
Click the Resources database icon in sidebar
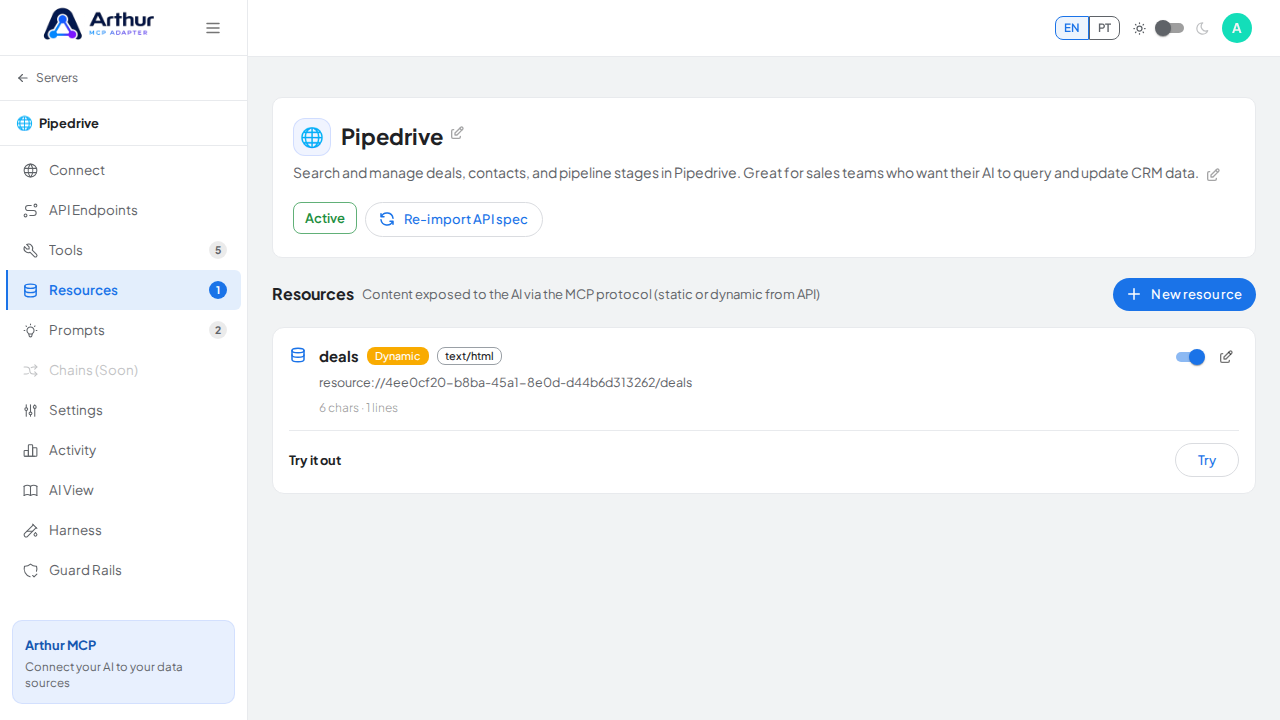[31, 290]
